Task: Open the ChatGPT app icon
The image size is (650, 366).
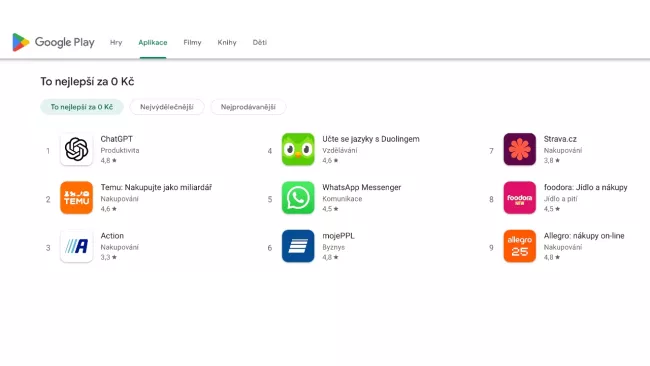Action: [x=76, y=149]
